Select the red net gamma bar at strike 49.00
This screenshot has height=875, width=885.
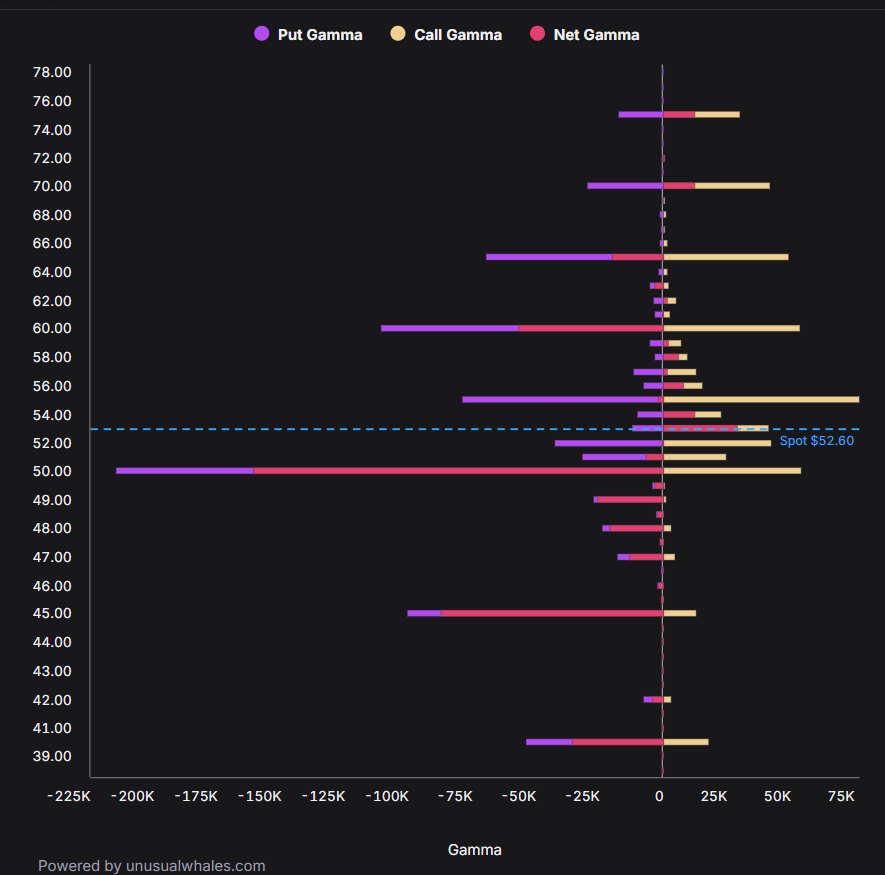point(630,500)
